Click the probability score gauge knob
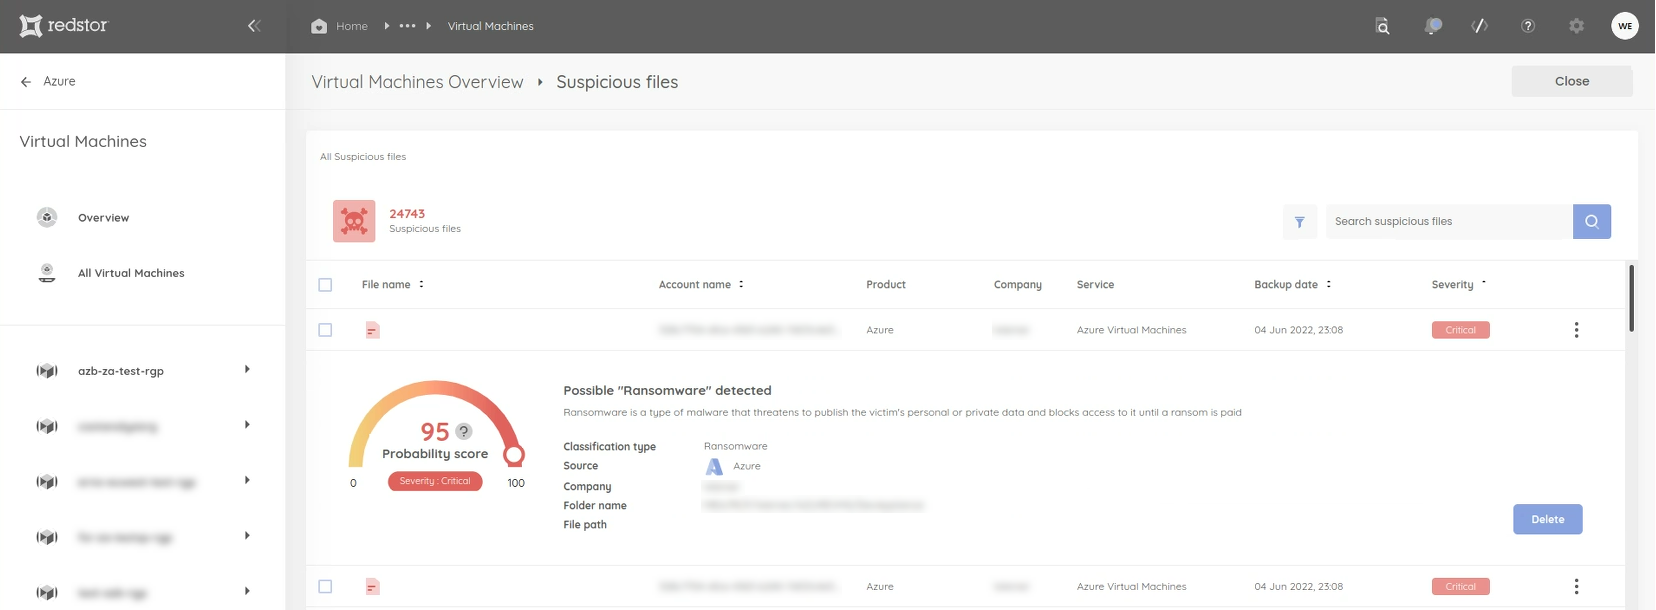 (x=514, y=456)
